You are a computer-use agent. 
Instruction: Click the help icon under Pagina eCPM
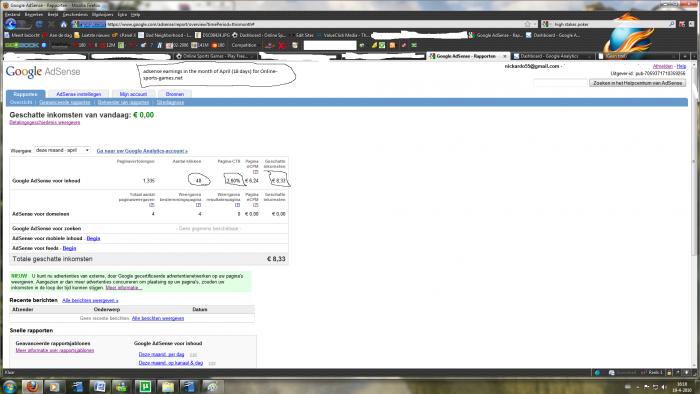255,172
